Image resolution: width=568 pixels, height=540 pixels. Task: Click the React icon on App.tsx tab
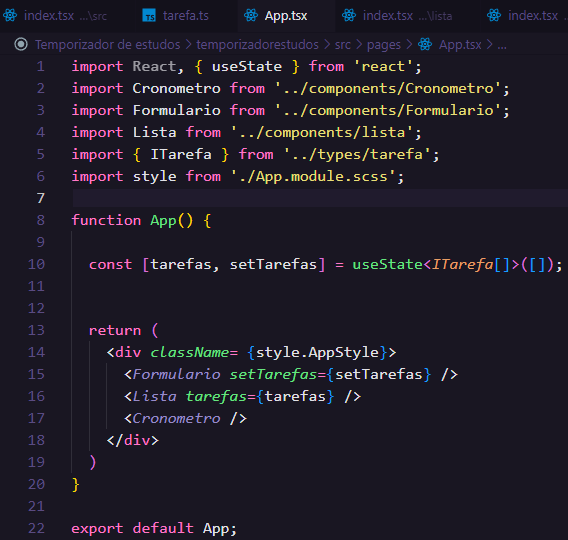251,16
